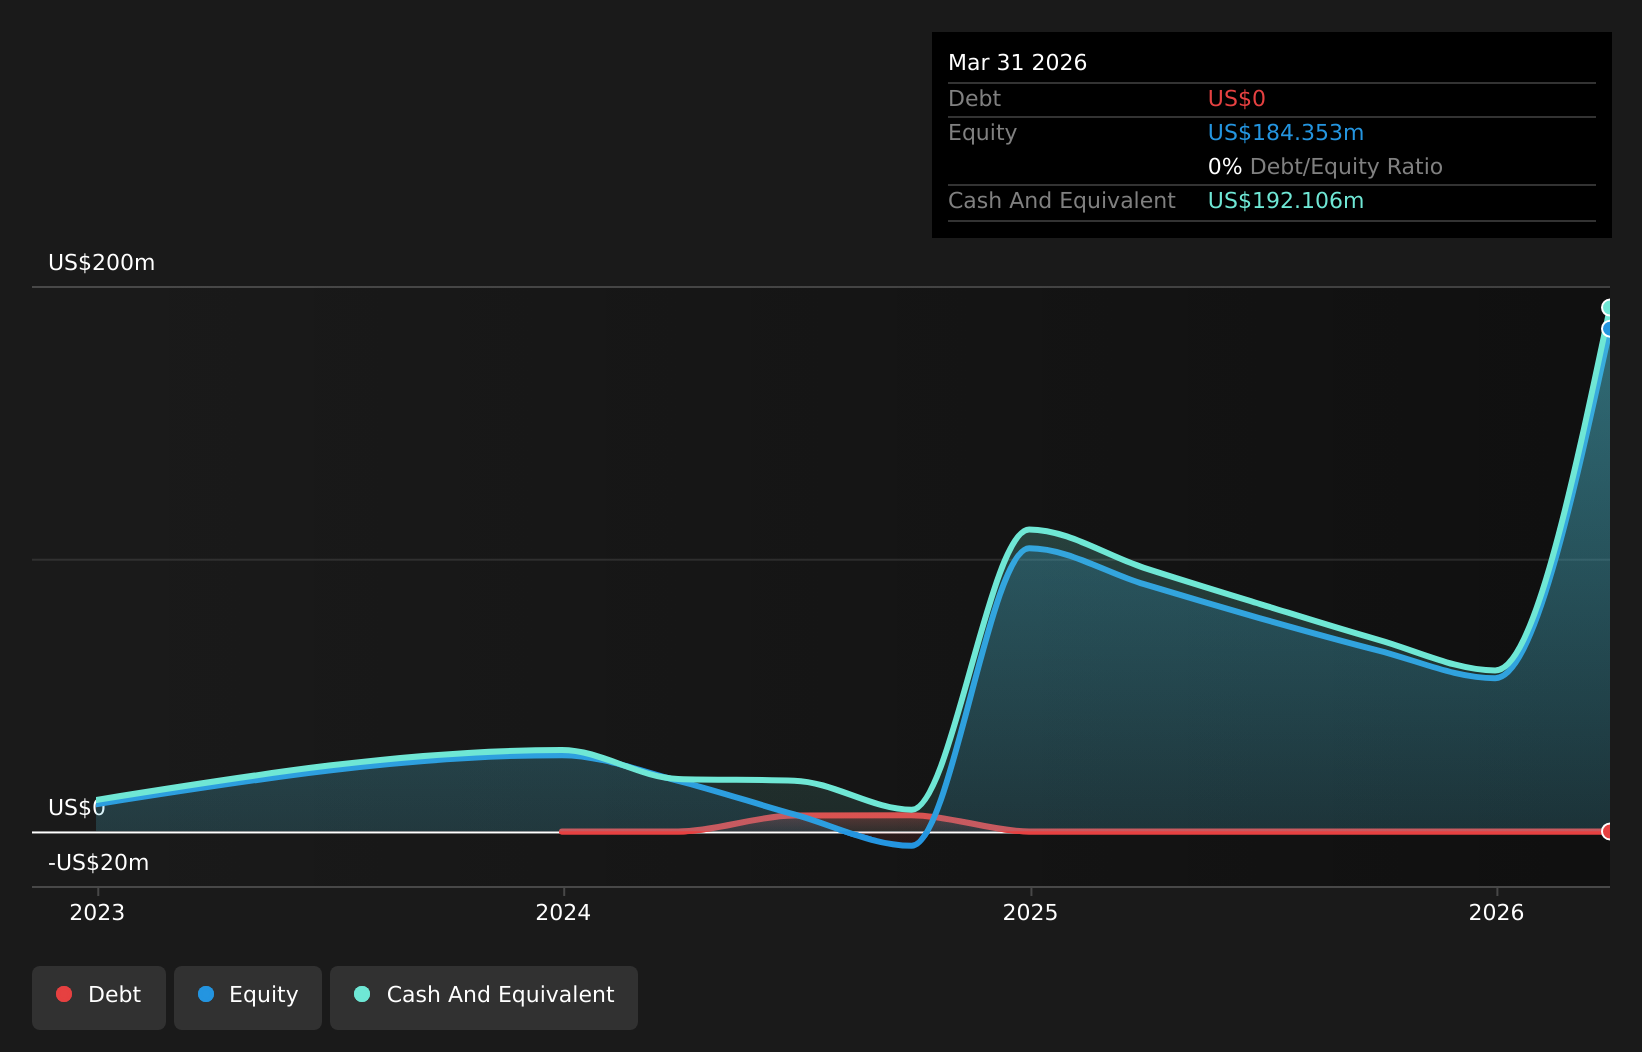1642x1052 pixels.
Task: Toggle the Equity legend button
Action: click(x=248, y=997)
